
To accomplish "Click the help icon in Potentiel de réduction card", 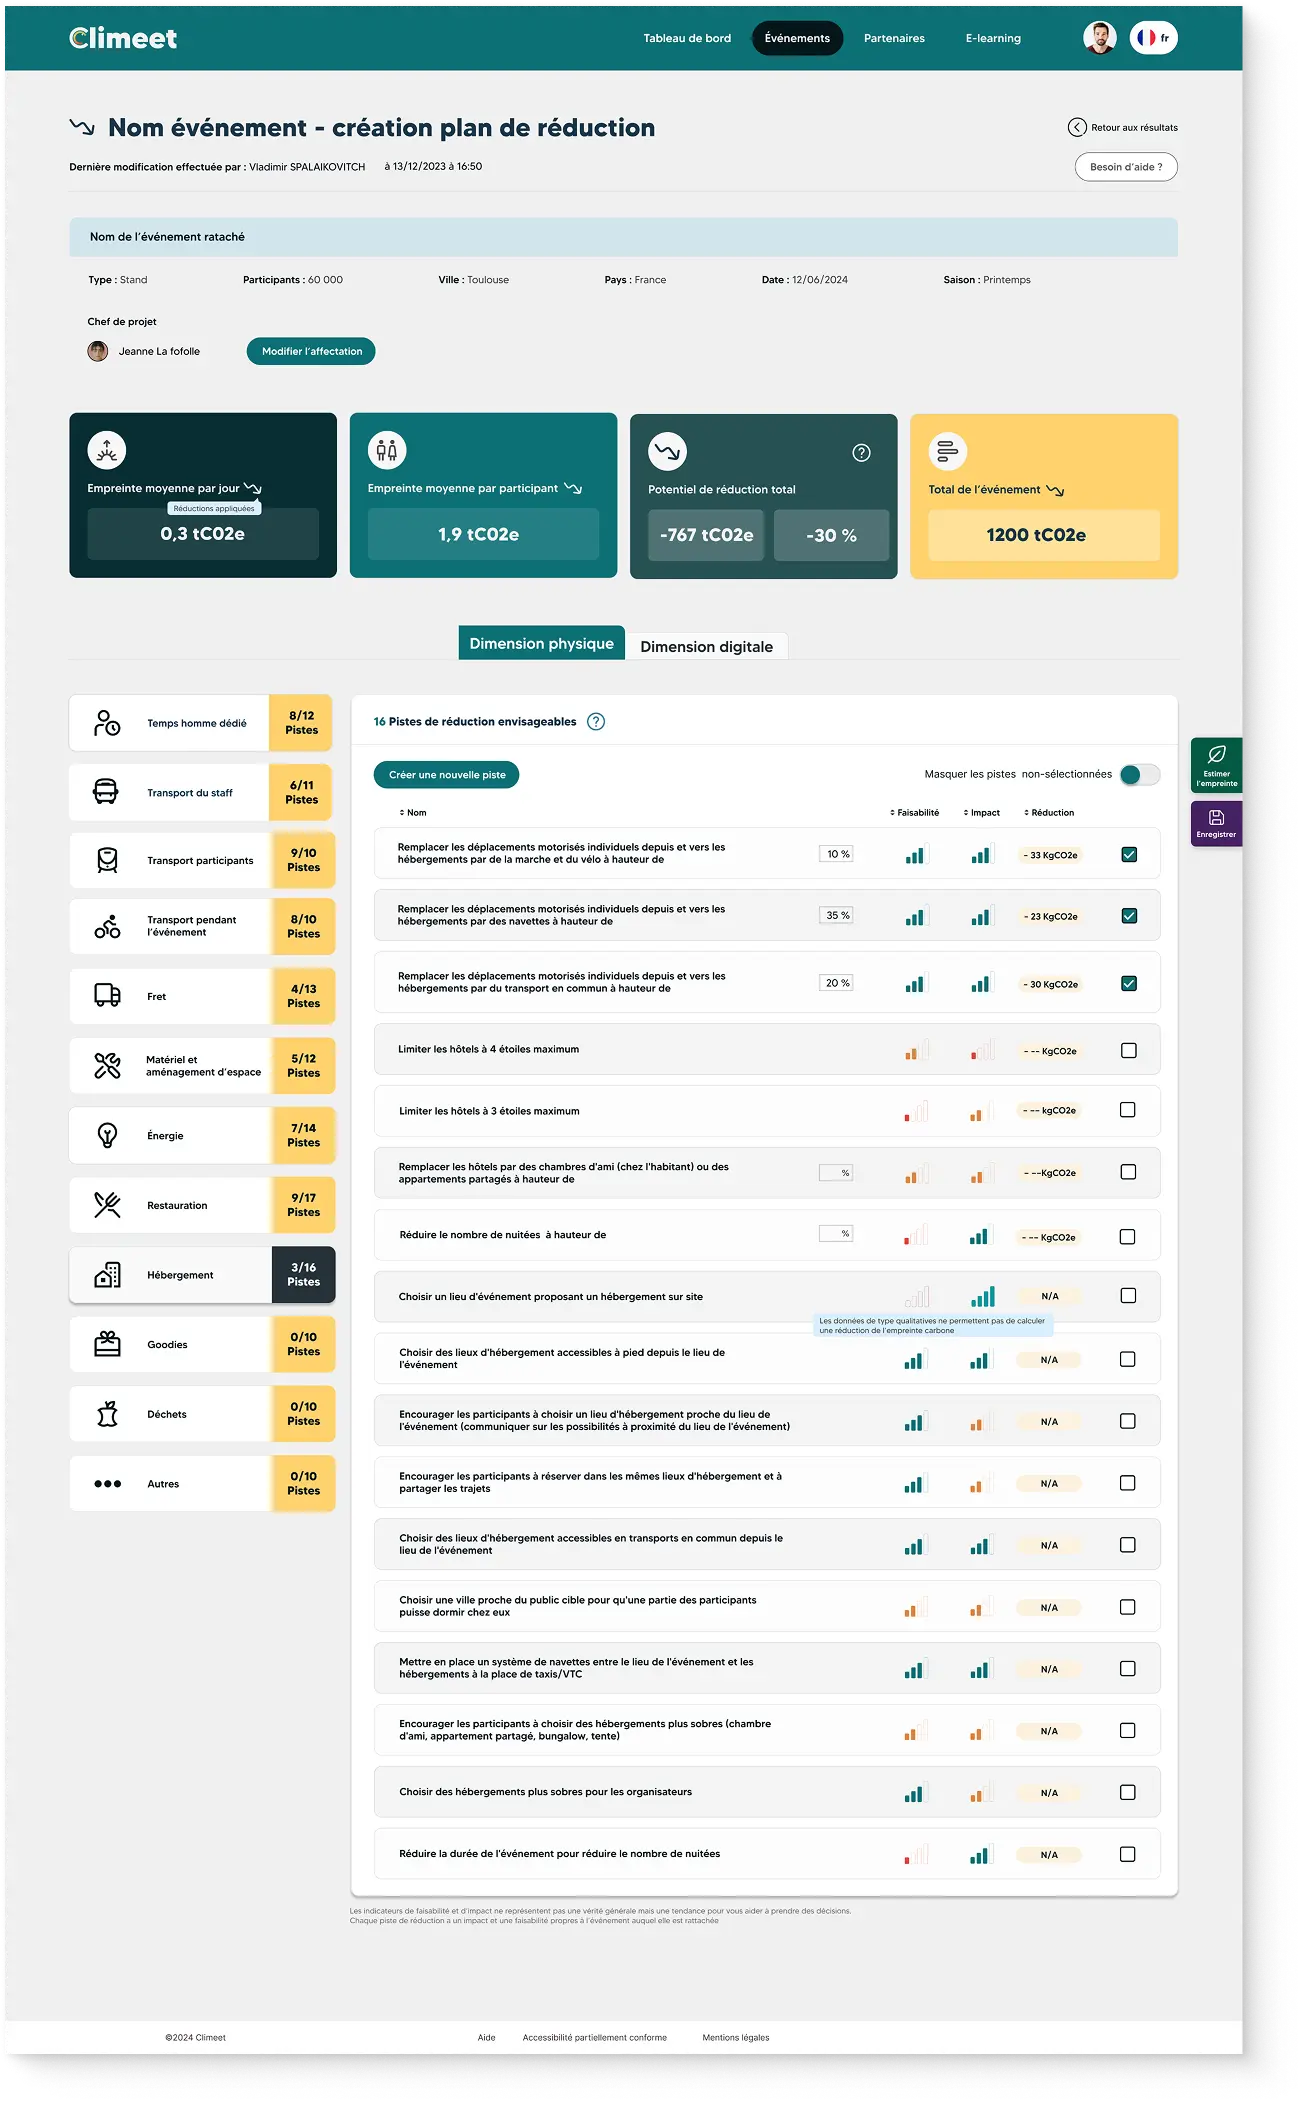I will (x=861, y=453).
